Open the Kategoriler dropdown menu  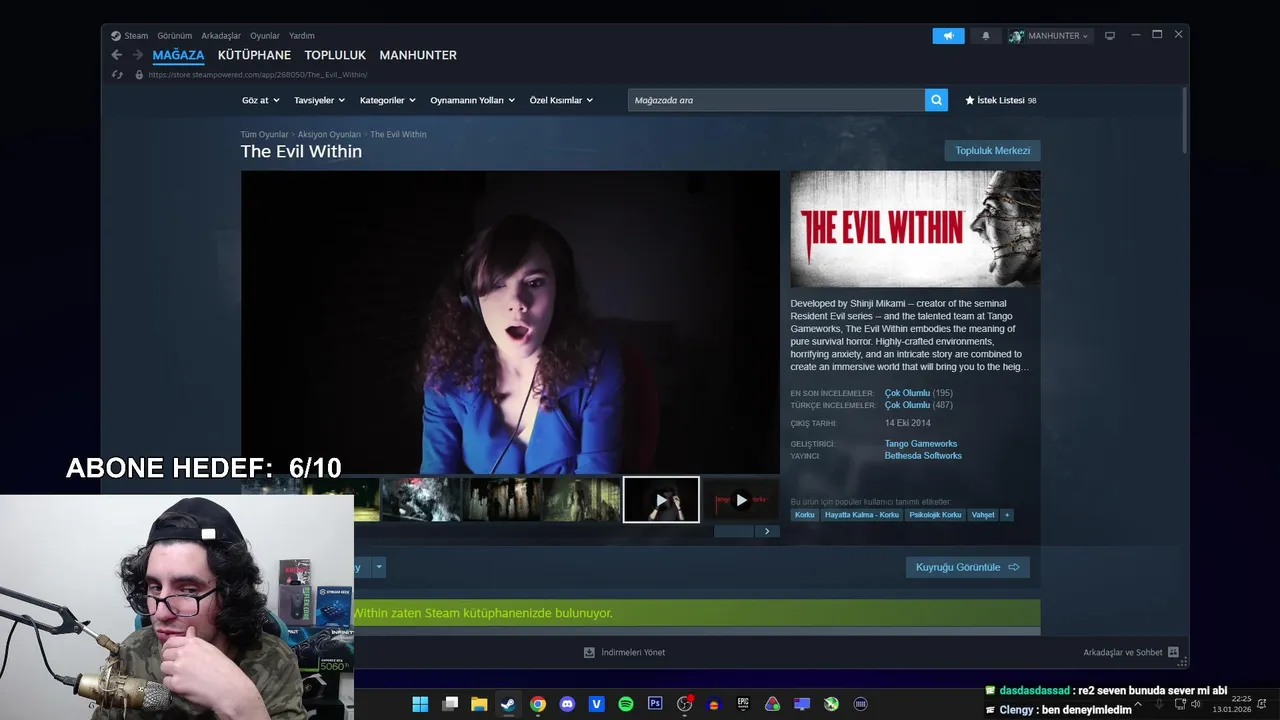tap(388, 100)
